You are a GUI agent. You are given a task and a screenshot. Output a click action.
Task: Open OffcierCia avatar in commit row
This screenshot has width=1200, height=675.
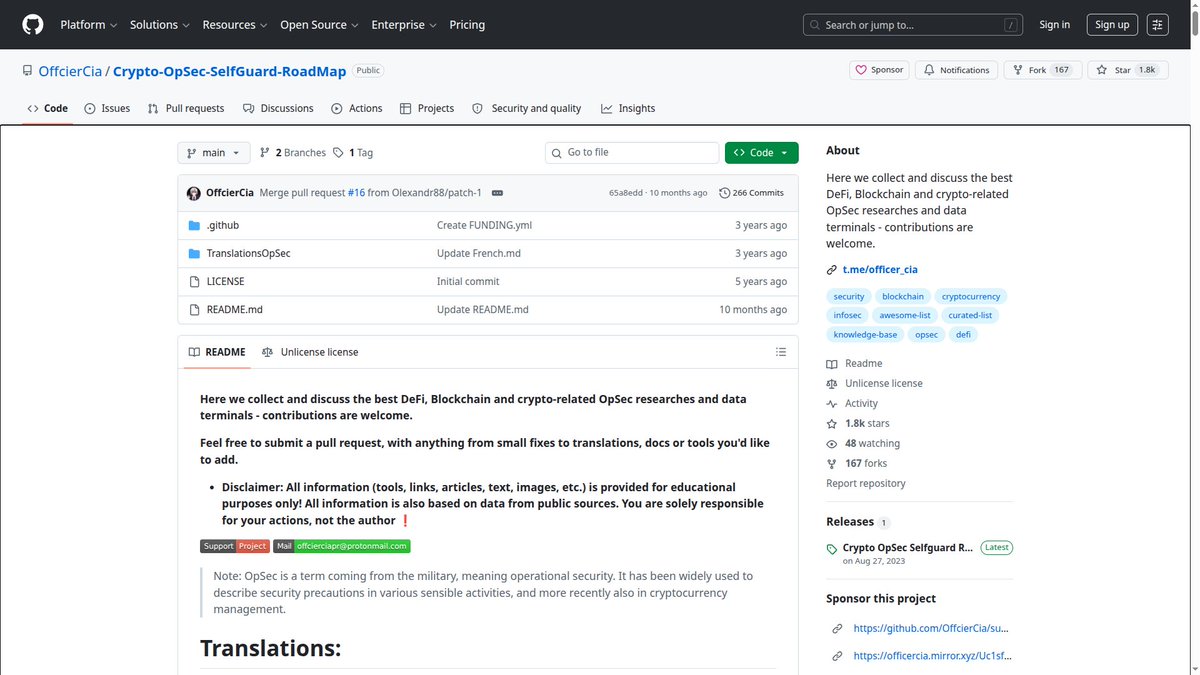pyautogui.click(x=194, y=193)
